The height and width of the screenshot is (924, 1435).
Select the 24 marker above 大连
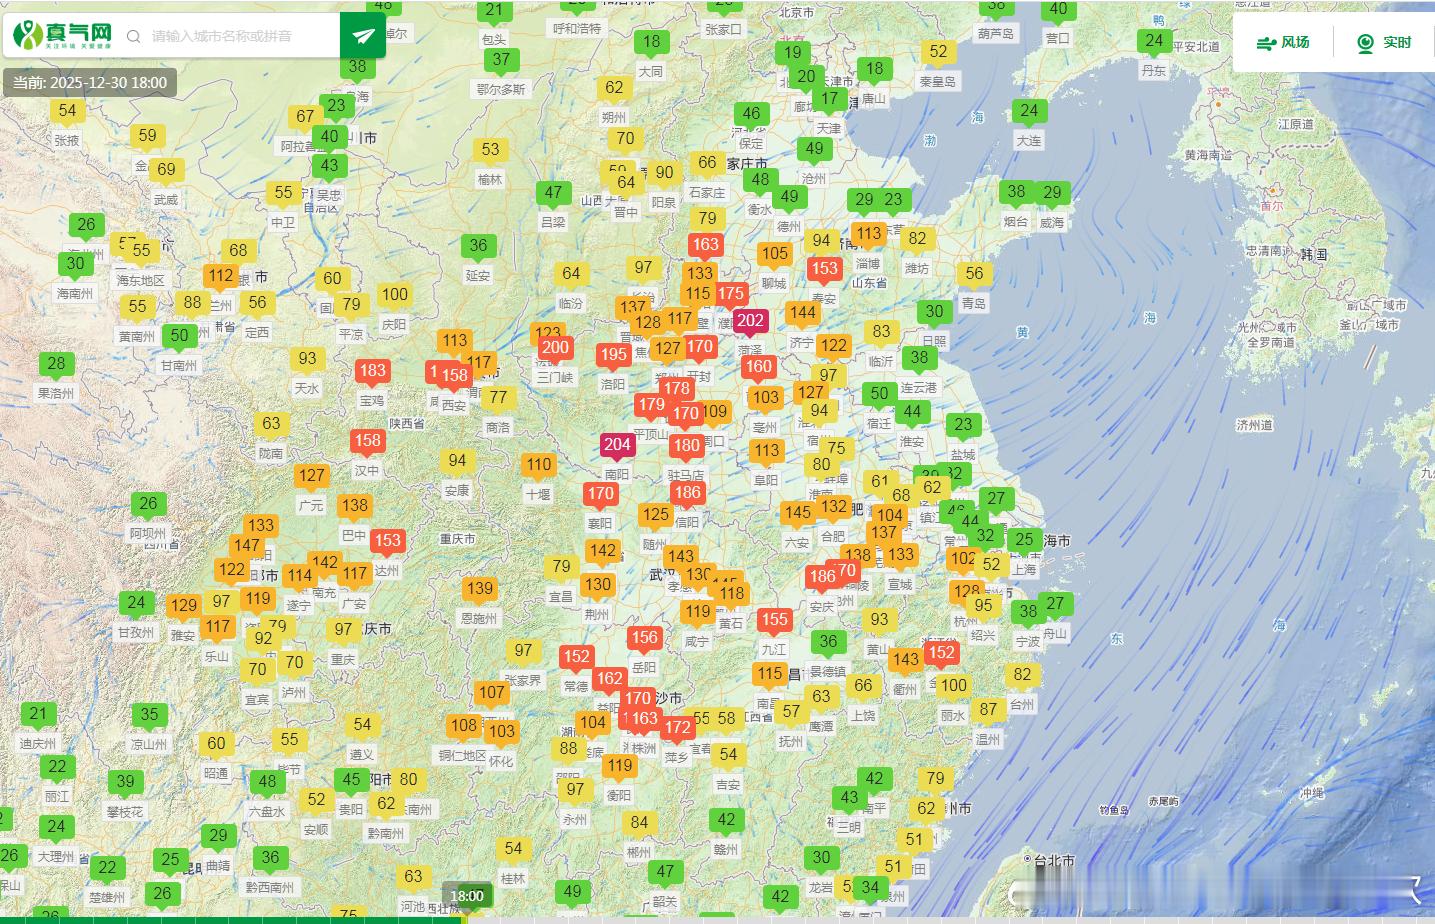1029,111
